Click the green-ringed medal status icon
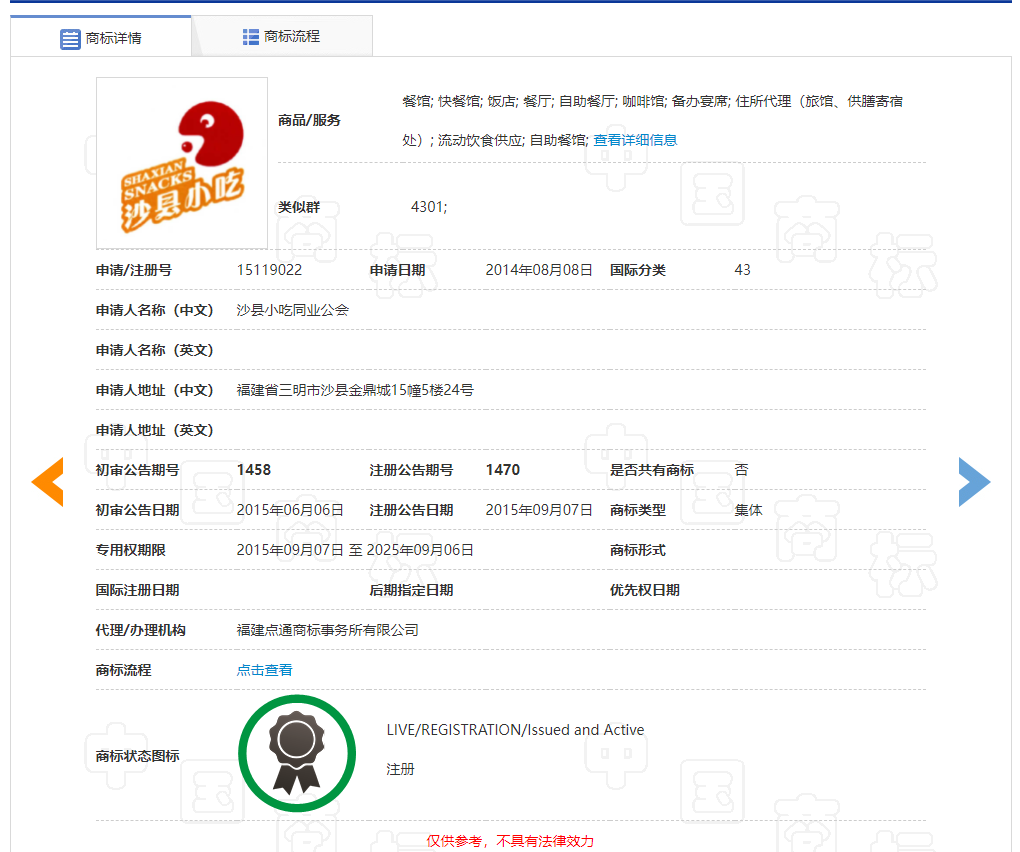1020x852 pixels. click(x=297, y=753)
